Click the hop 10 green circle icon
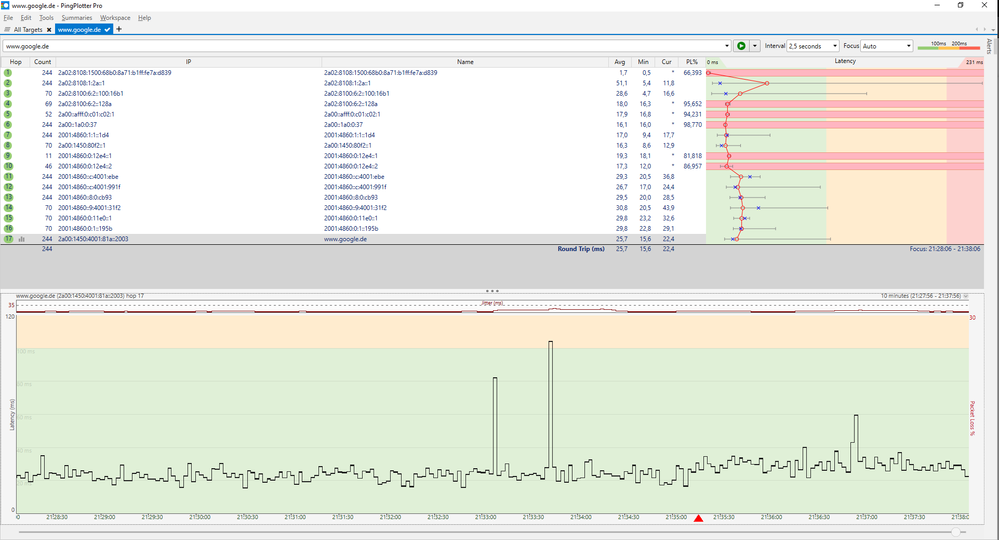 (x=8, y=166)
